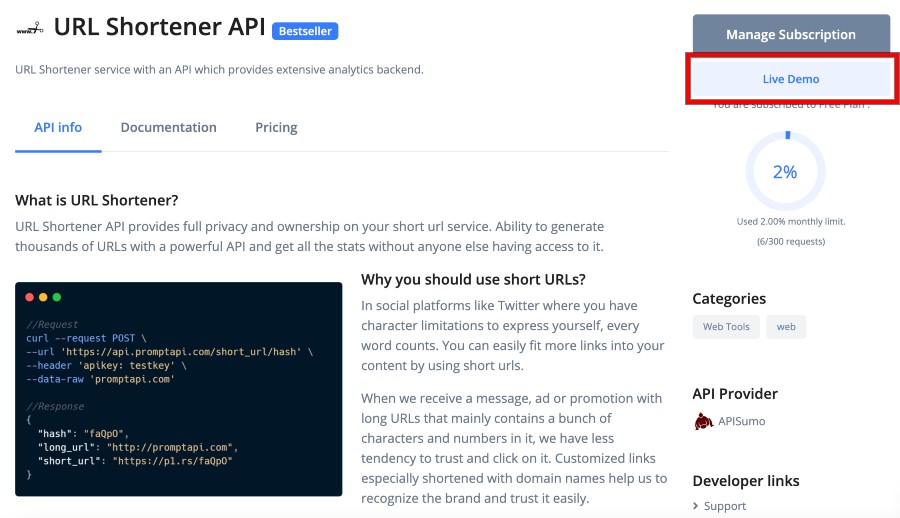Click the 'What is URL Shortener?' heading
Screen dimensions: 900x518
tap(96, 200)
